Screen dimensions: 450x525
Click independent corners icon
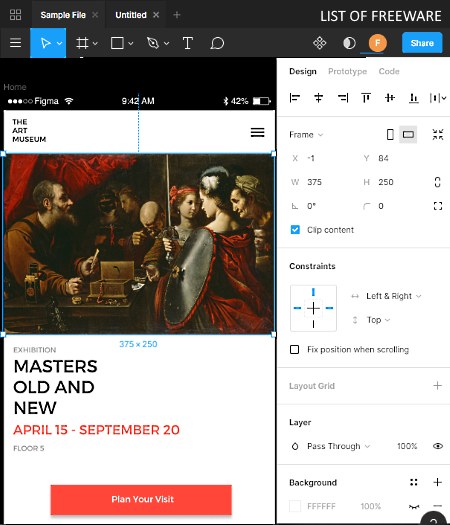point(438,206)
